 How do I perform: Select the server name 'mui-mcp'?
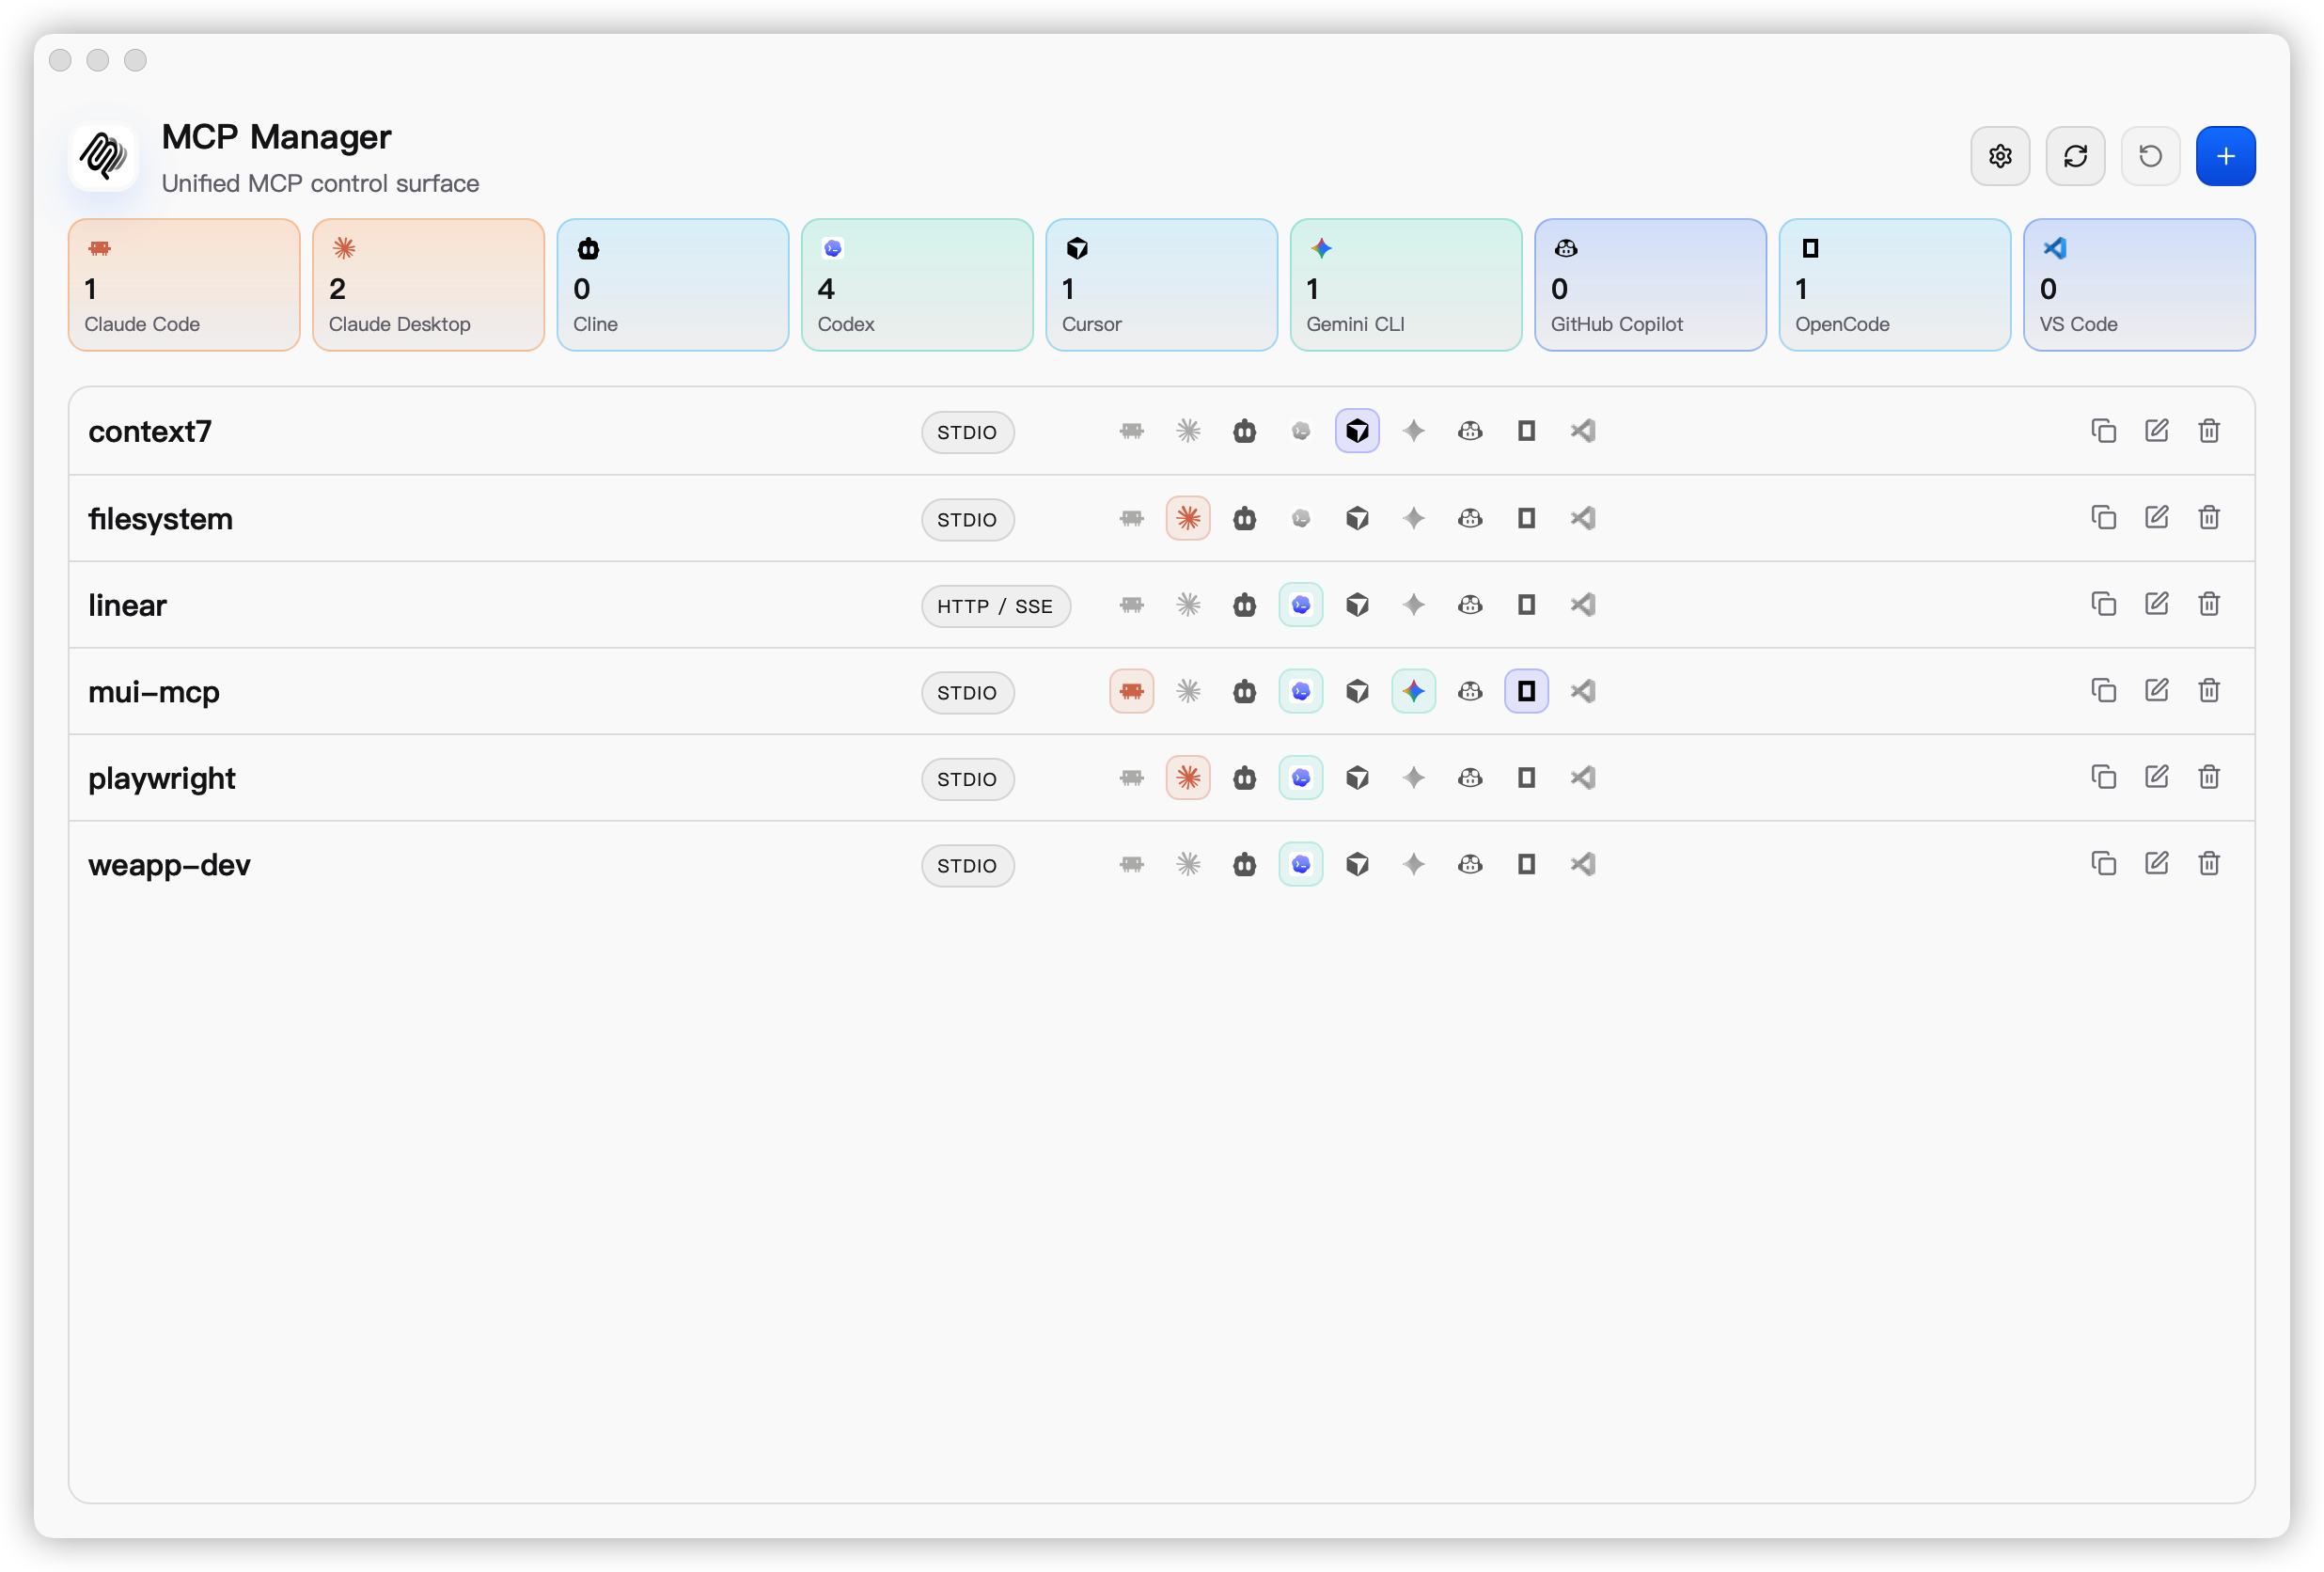[153, 692]
